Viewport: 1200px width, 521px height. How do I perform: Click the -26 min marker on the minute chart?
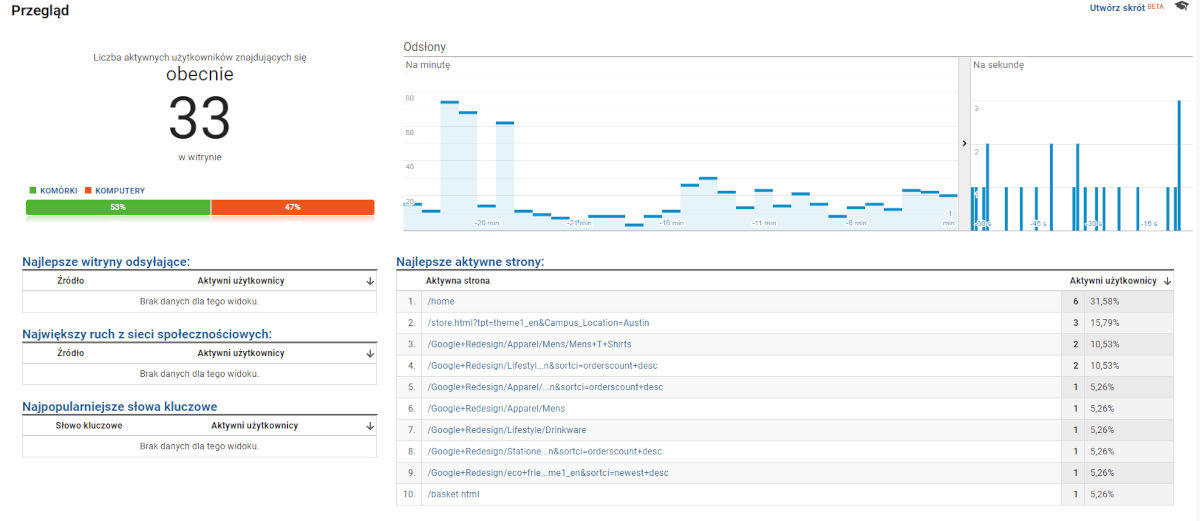pyautogui.click(x=487, y=223)
